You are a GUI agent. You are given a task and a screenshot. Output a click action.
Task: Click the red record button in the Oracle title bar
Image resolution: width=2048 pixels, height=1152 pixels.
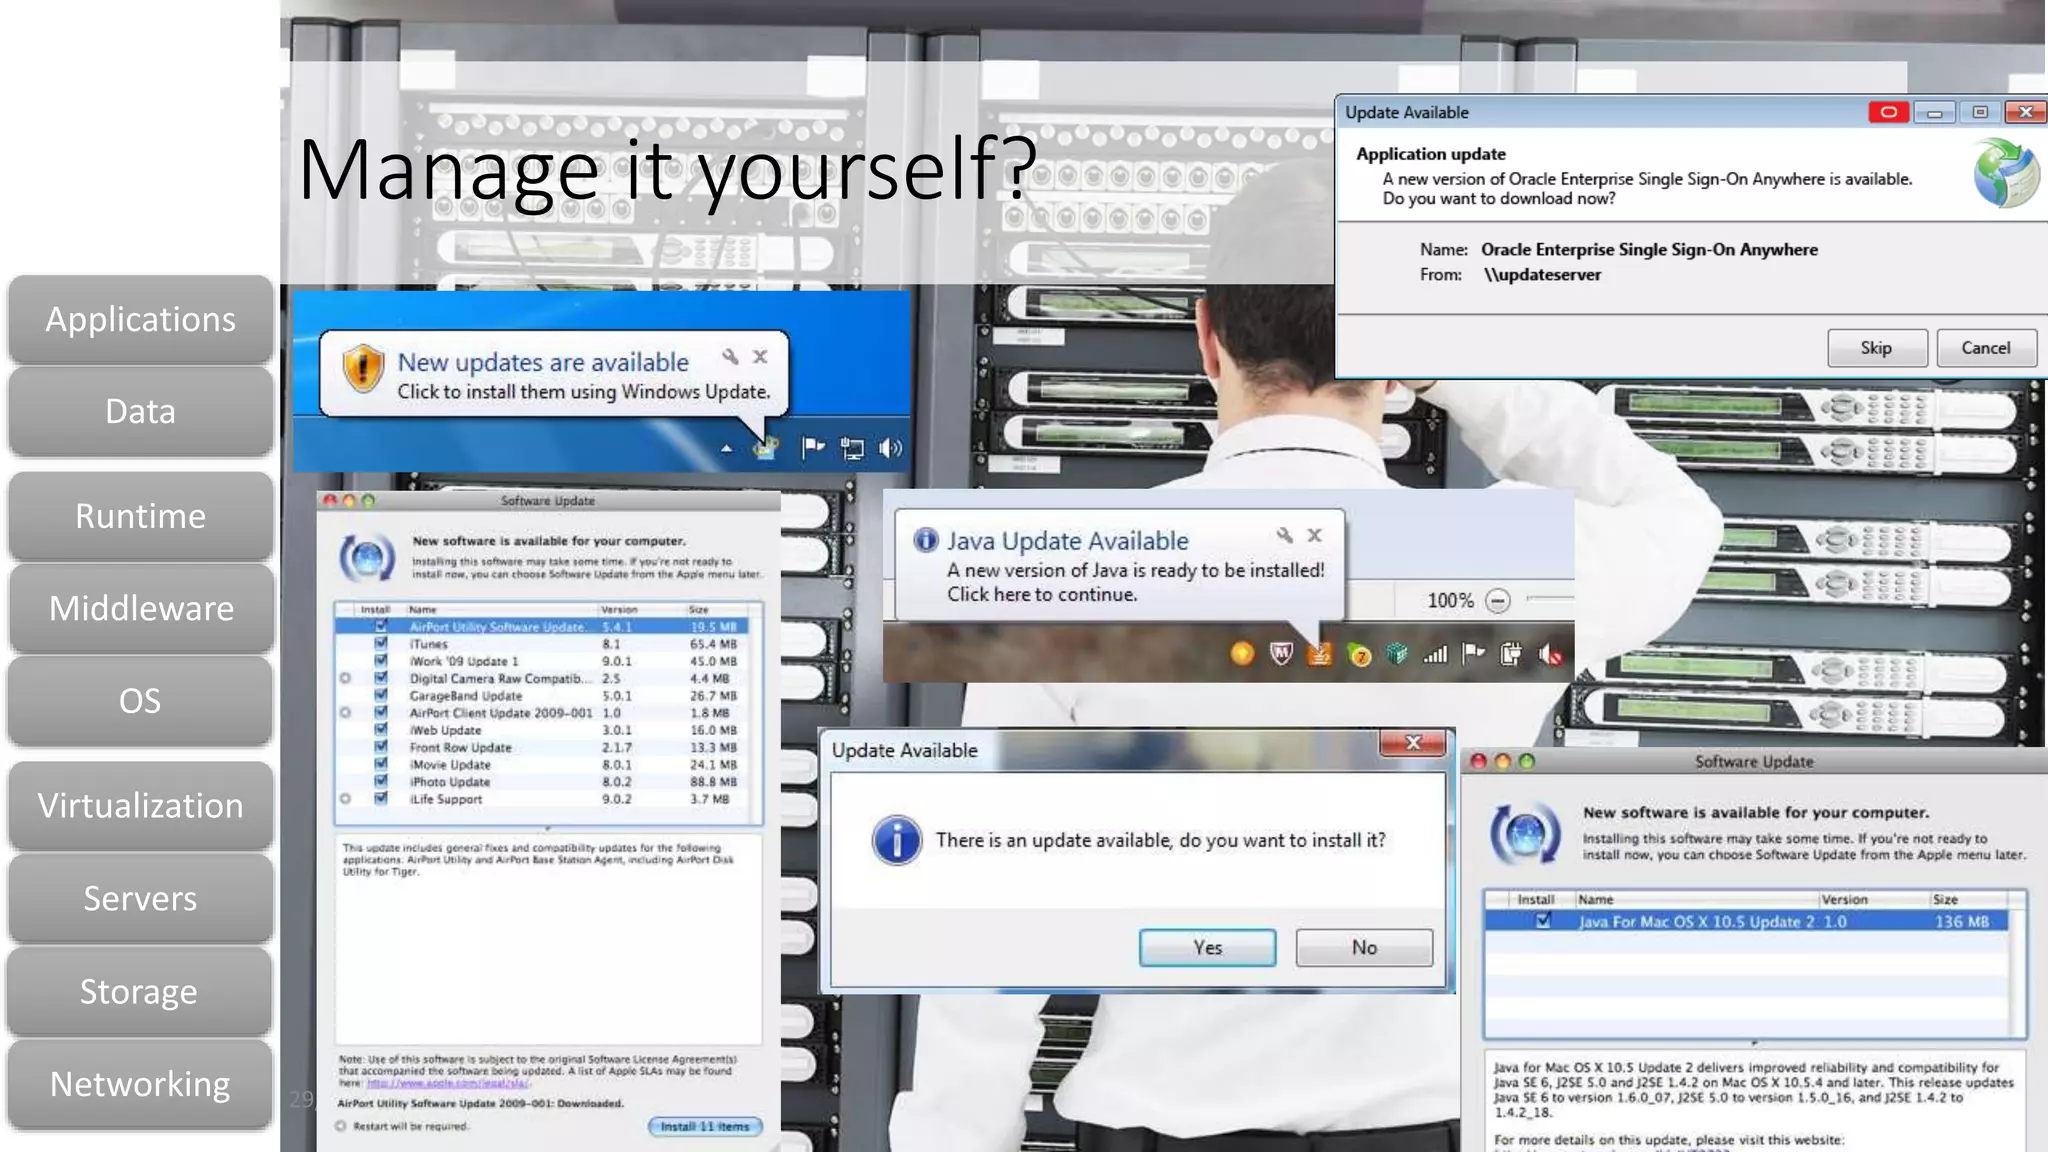coord(1888,112)
